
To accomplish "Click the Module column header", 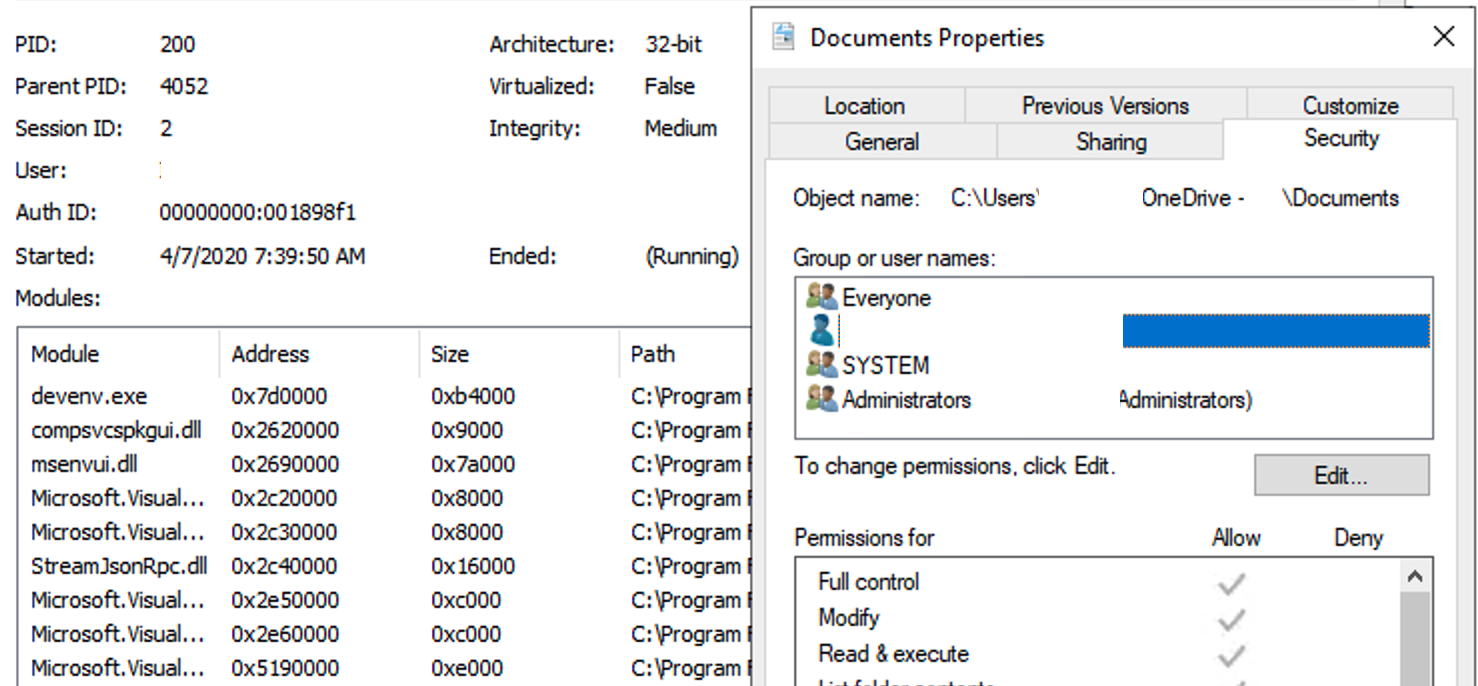I will pos(118,354).
